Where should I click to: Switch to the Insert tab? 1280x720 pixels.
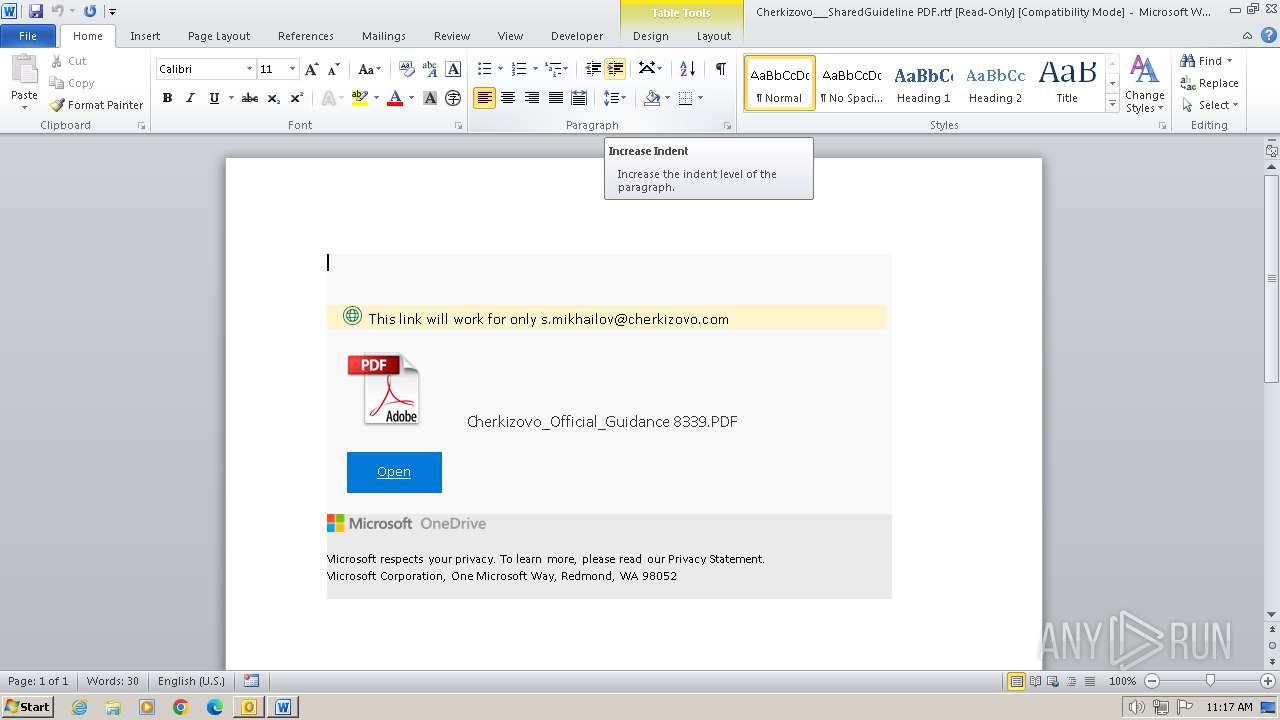tap(145, 35)
